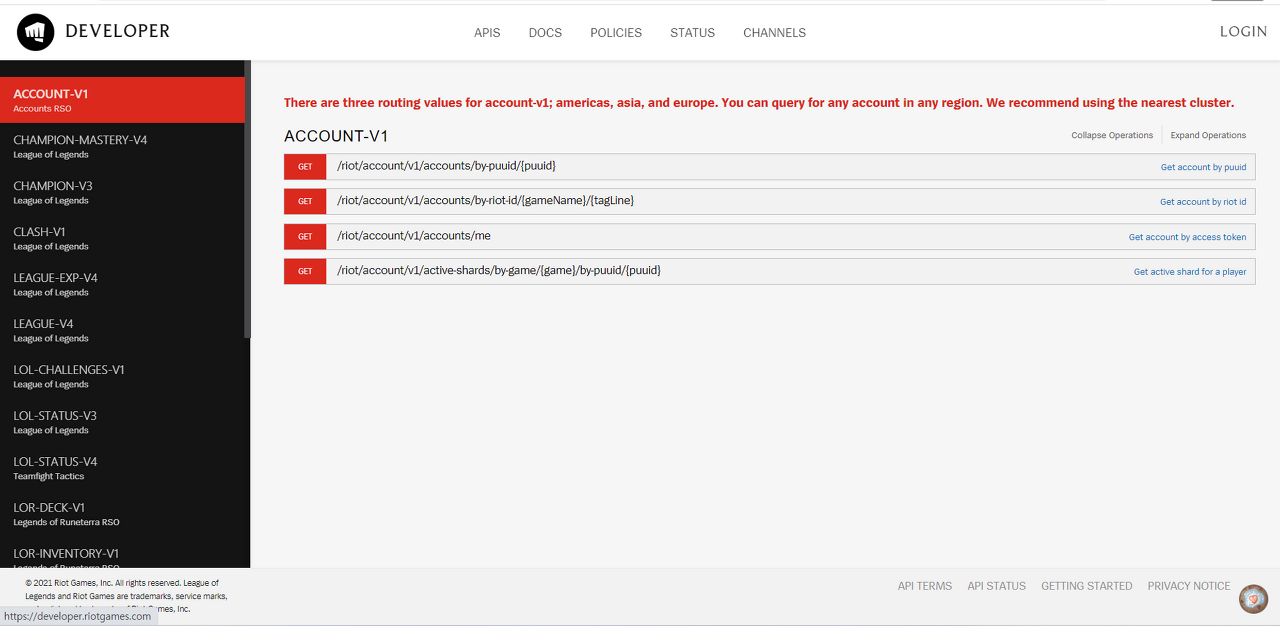Image resolution: width=1280 pixels, height=626 pixels.
Task: Click 'Get account by access token' link
Action: (1187, 237)
